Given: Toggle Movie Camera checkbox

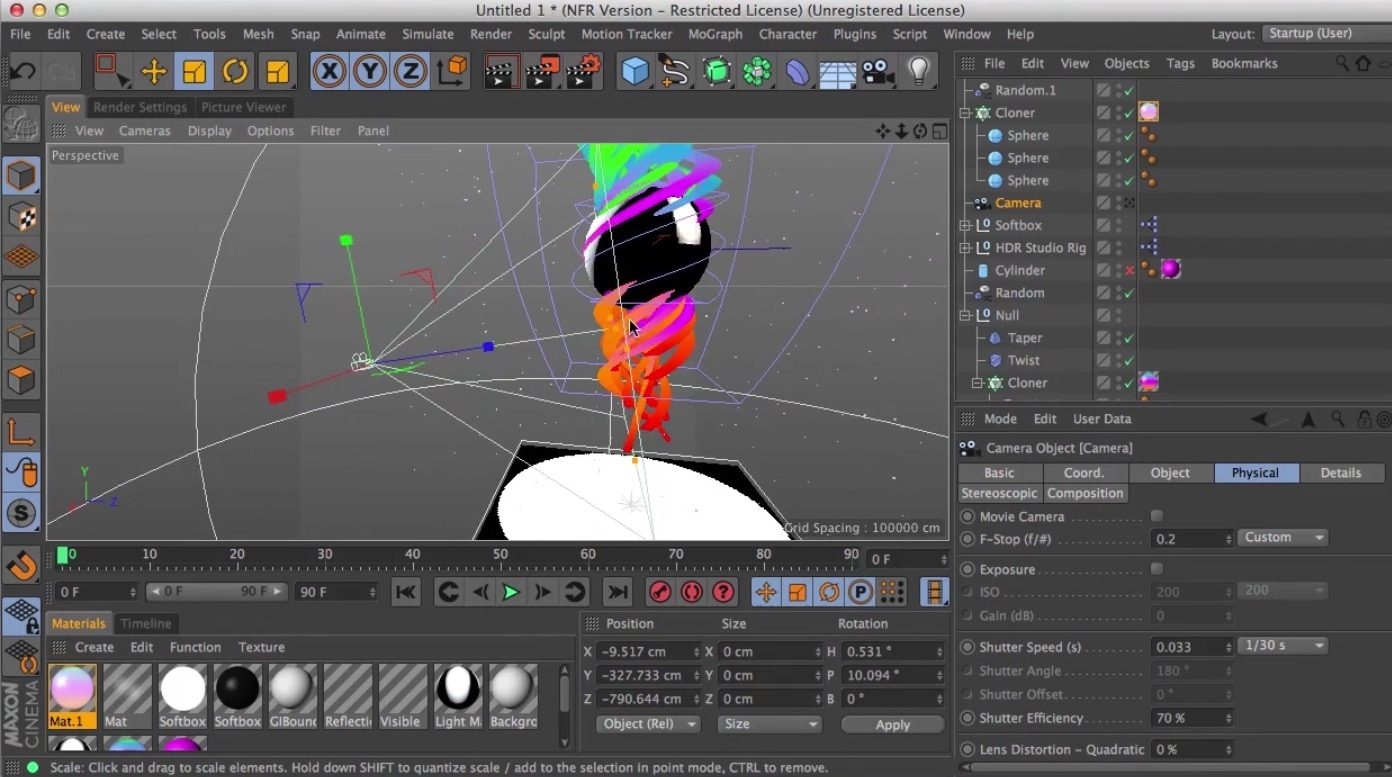Looking at the screenshot, I should coord(1157,516).
